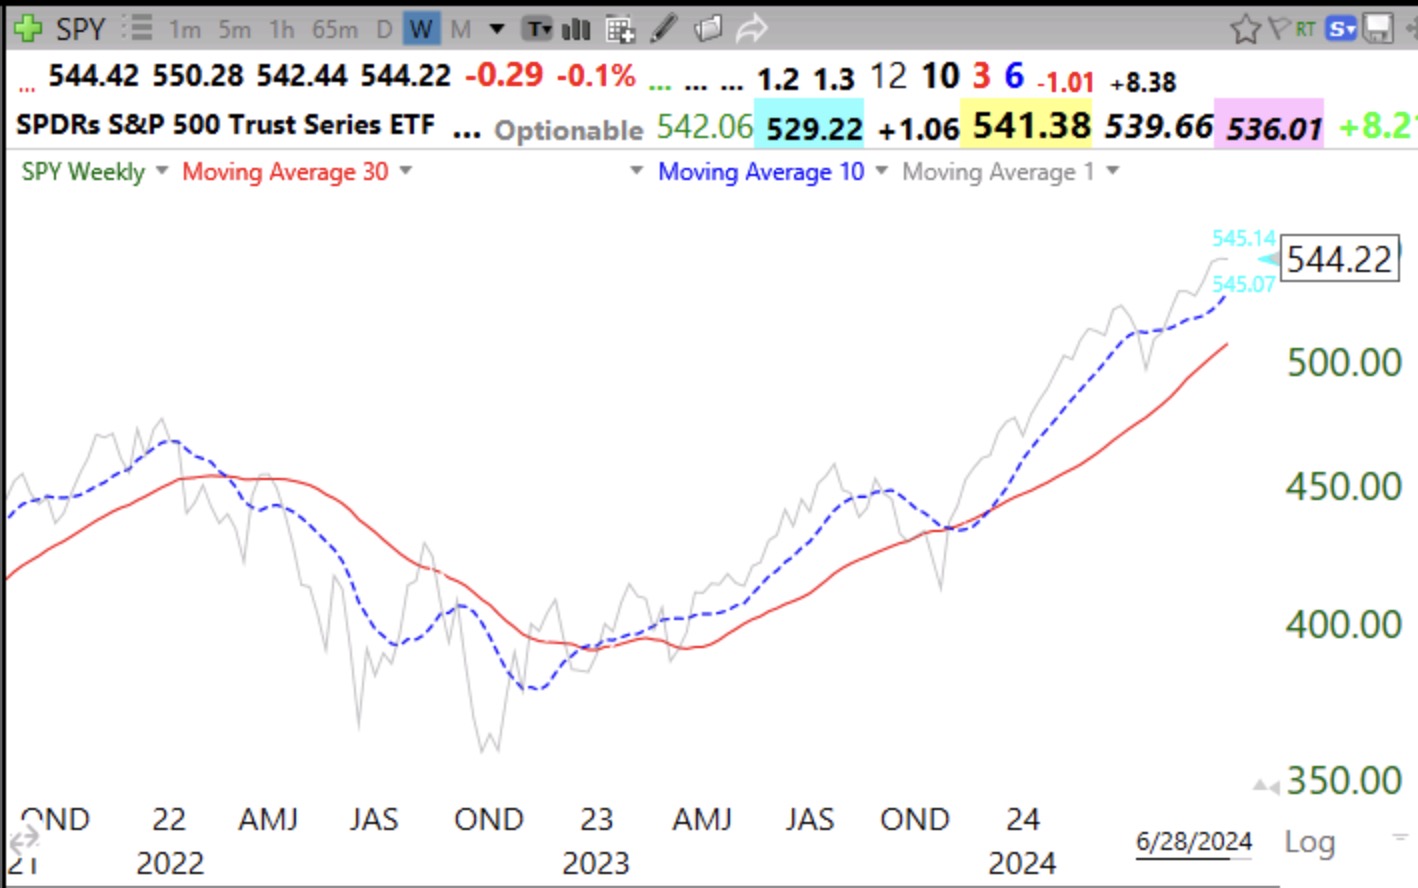This screenshot has width=1418, height=888.
Task: Mark SPY as favorite using star icon
Action: pos(1245,29)
